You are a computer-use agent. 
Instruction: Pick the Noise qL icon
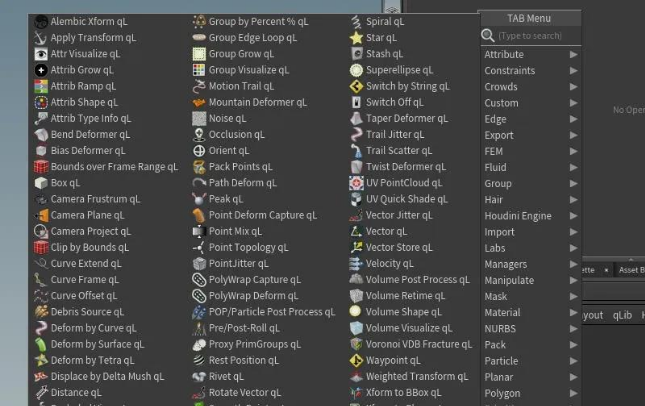click(199, 118)
